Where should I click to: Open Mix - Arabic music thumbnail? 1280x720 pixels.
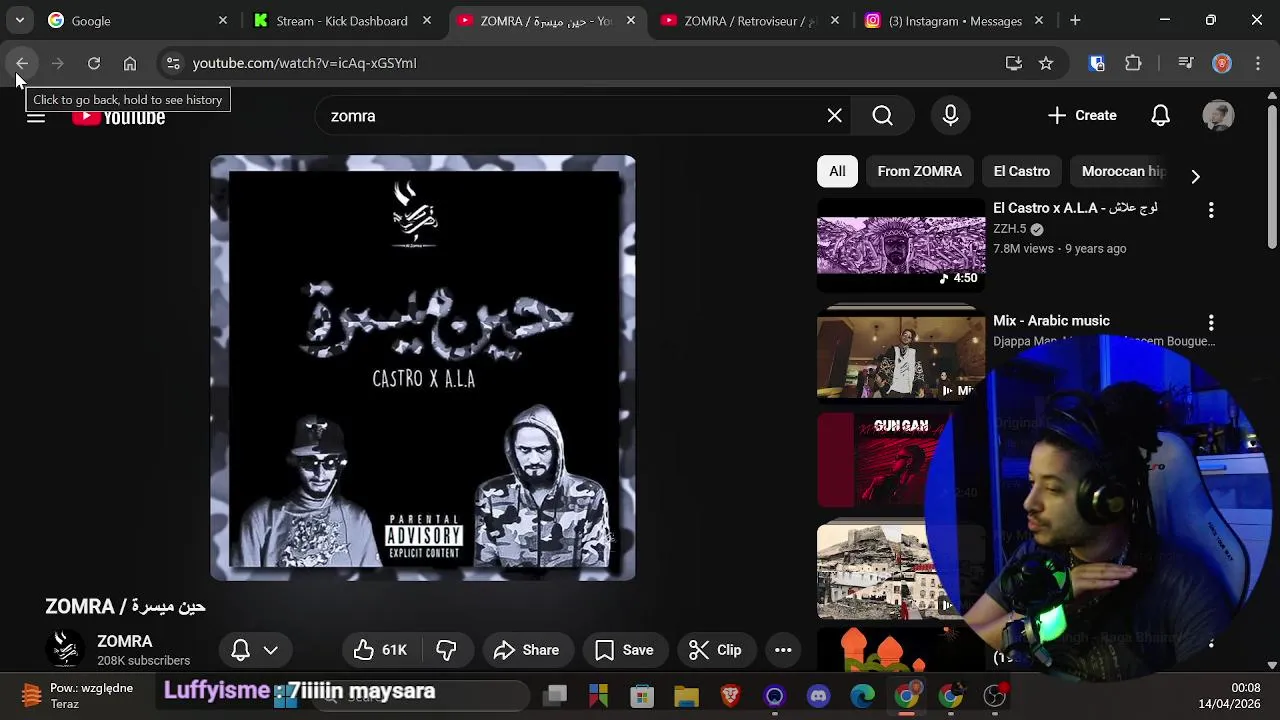[901, 355]
